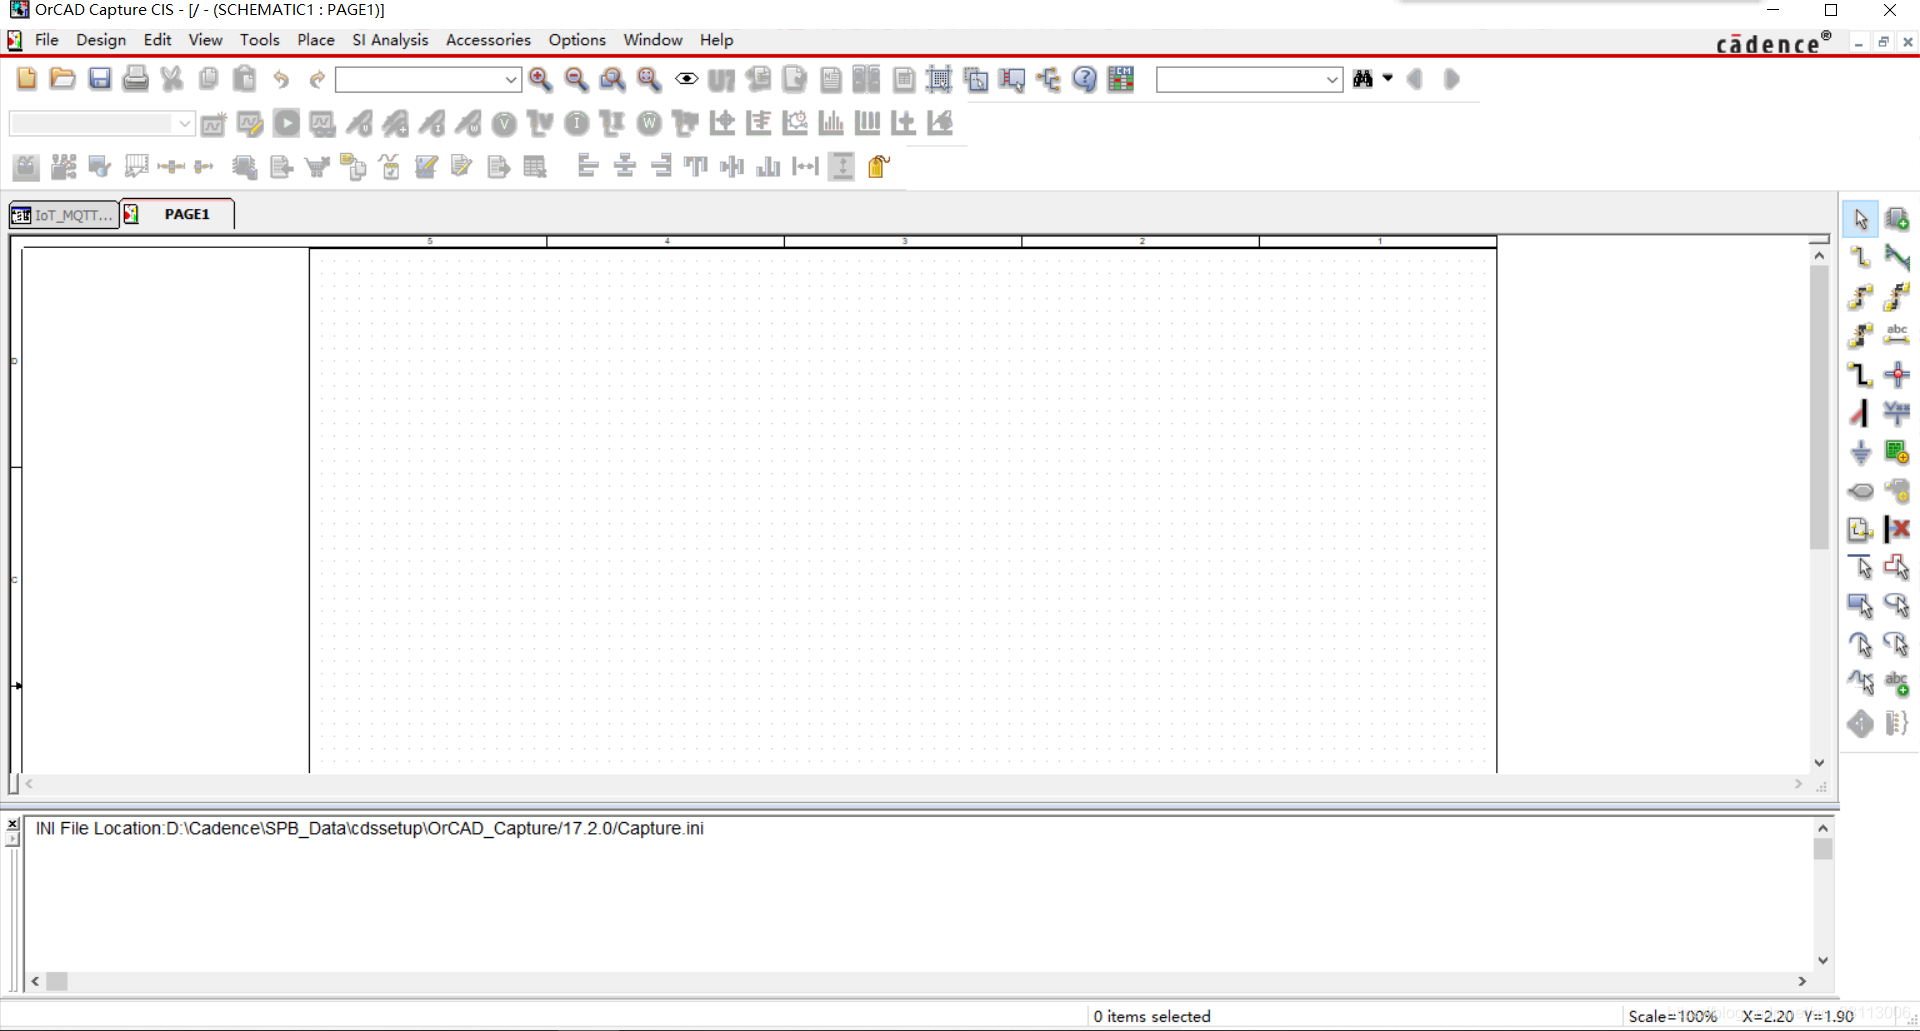
Task: Select the Place Junction tool
Action: click(x=1896, y=375)
